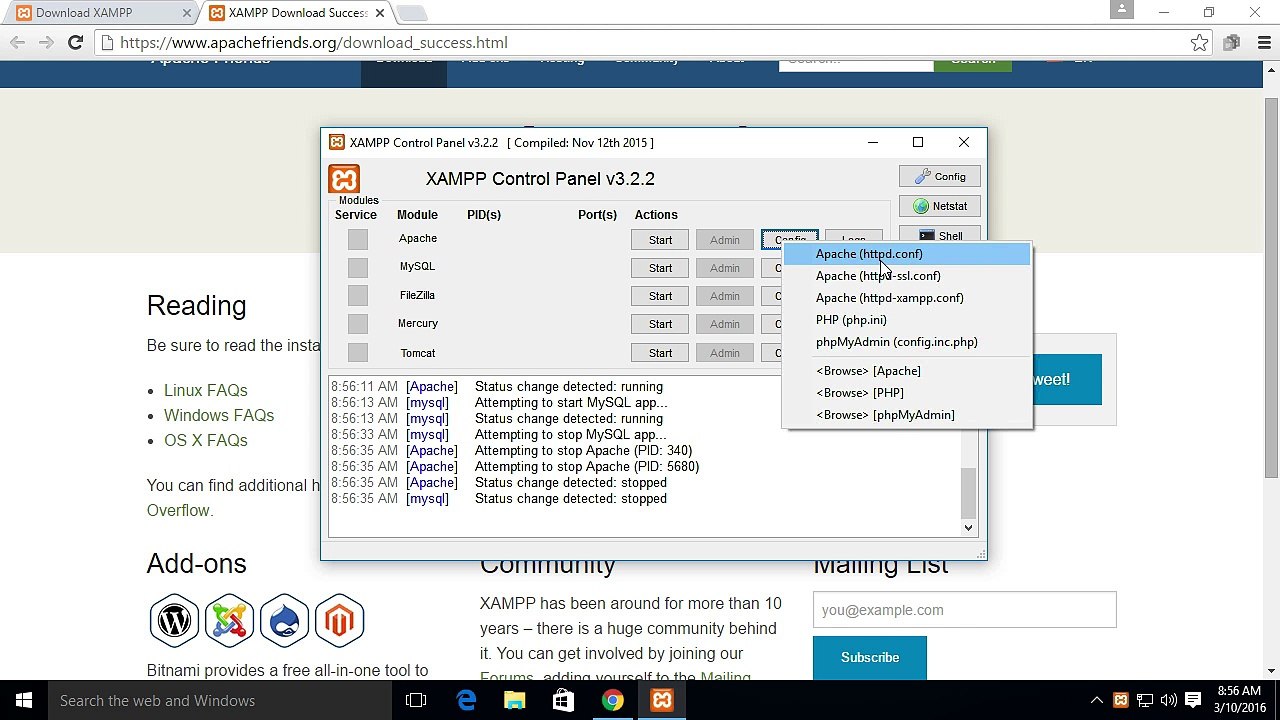This screenshot has width=1280, height=720.
Task: Switch to the Download XAMPP browser tab
Action: click(x=100, y=13)
